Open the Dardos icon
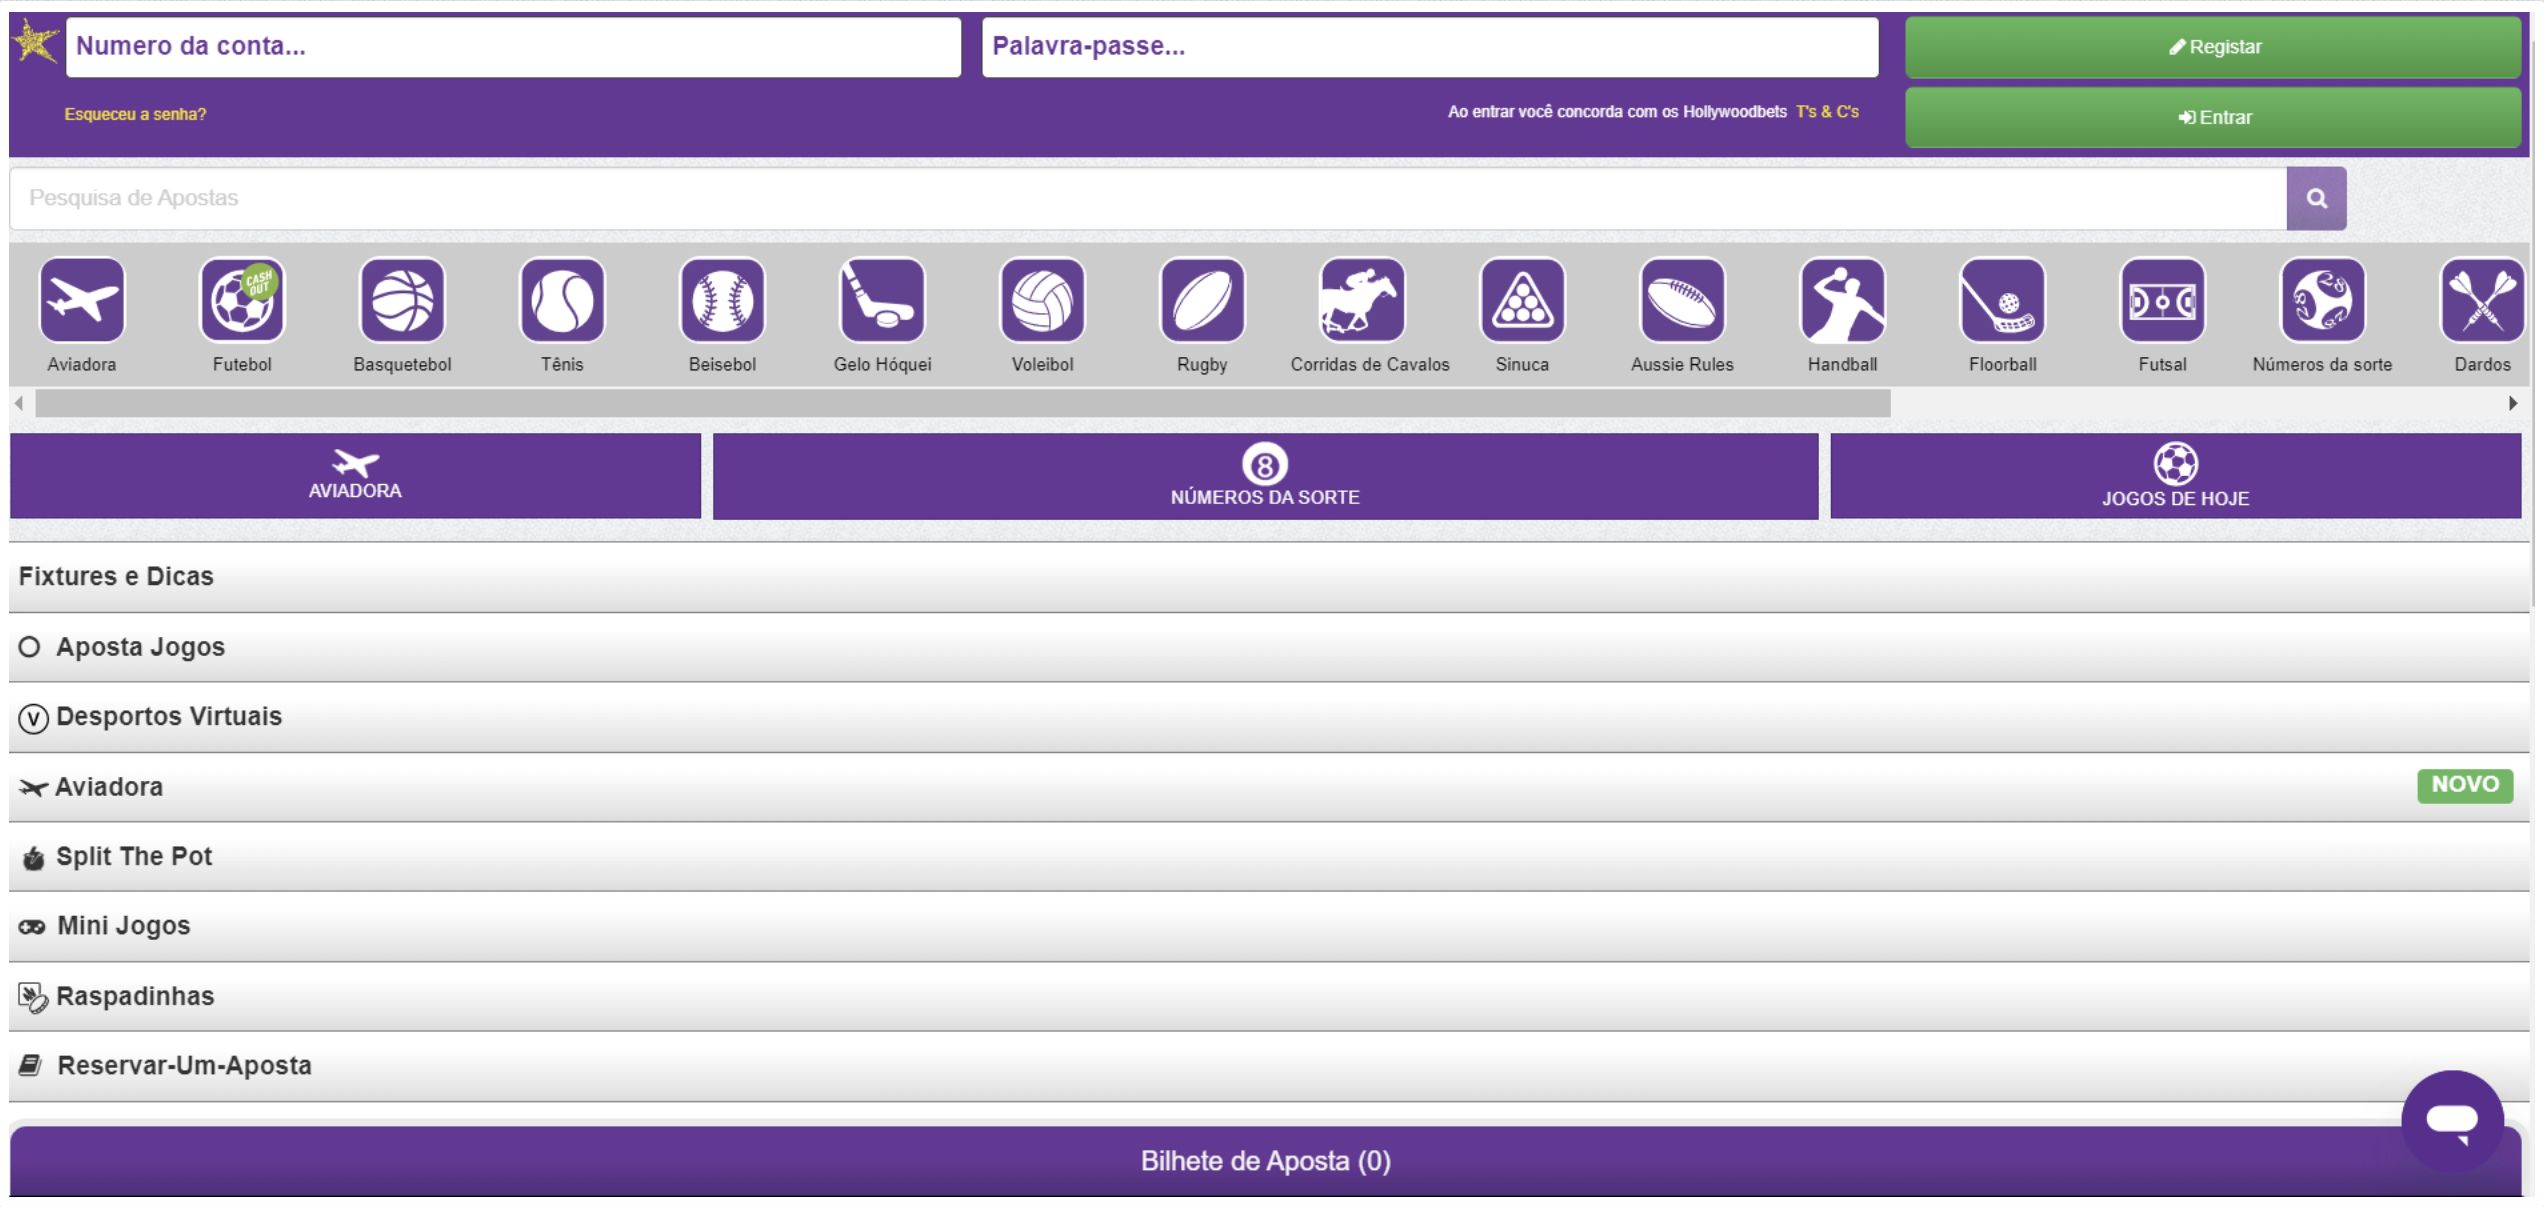This screenshot has width=2544, height=1207. click(2482, 300)
